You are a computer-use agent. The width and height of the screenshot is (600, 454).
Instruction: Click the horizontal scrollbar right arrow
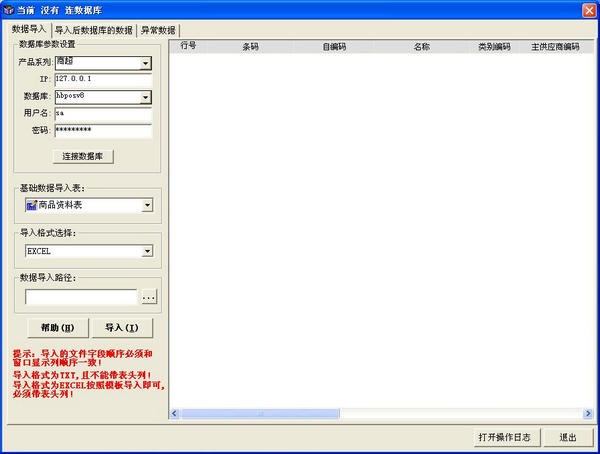point(588,413)
